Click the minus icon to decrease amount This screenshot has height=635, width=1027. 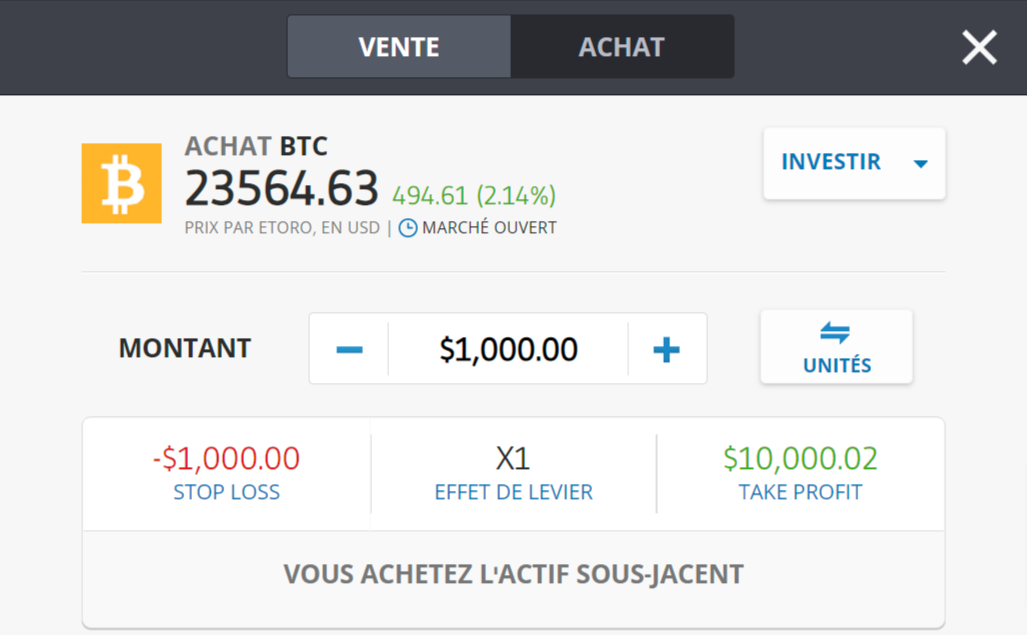[x=347, y=348]
